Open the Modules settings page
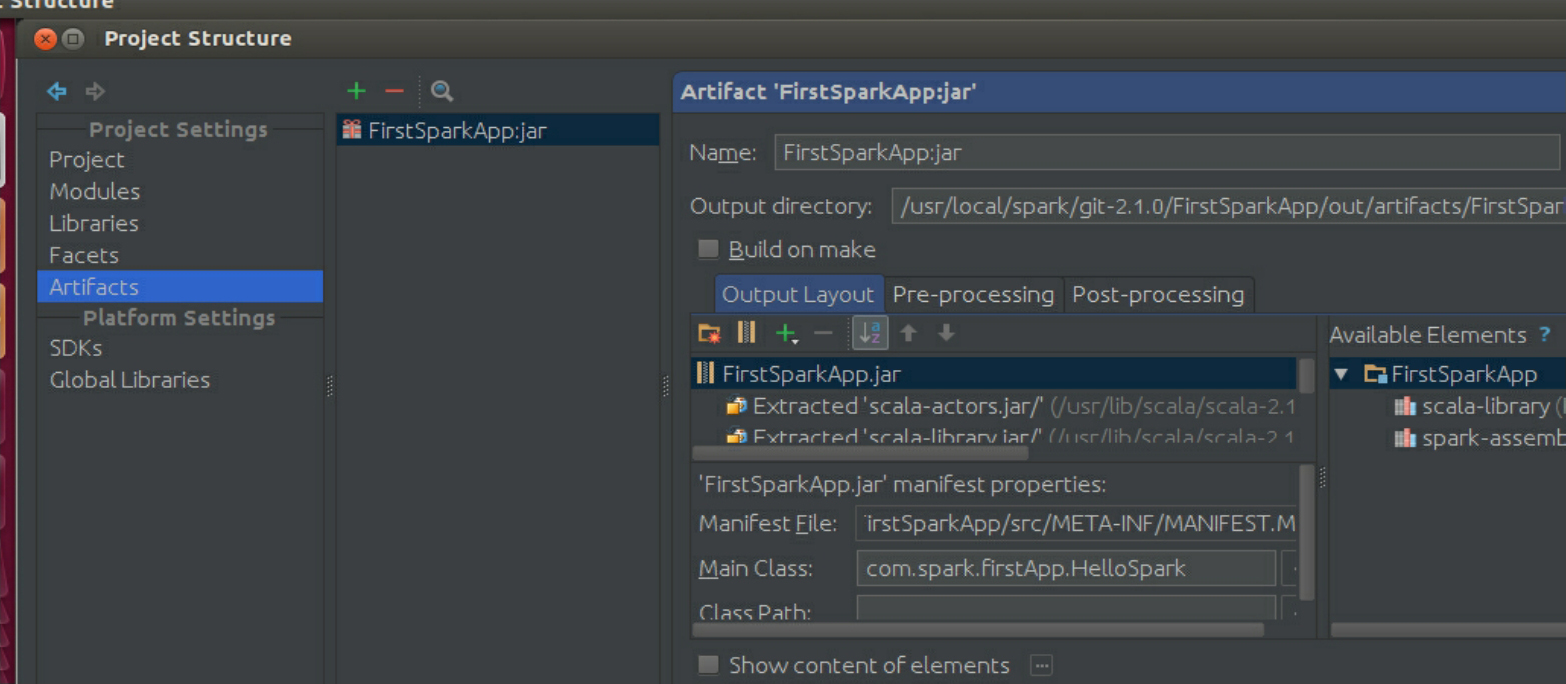Image resolution: width=1566 pixels, height=684 pixels. coord(95,191)
